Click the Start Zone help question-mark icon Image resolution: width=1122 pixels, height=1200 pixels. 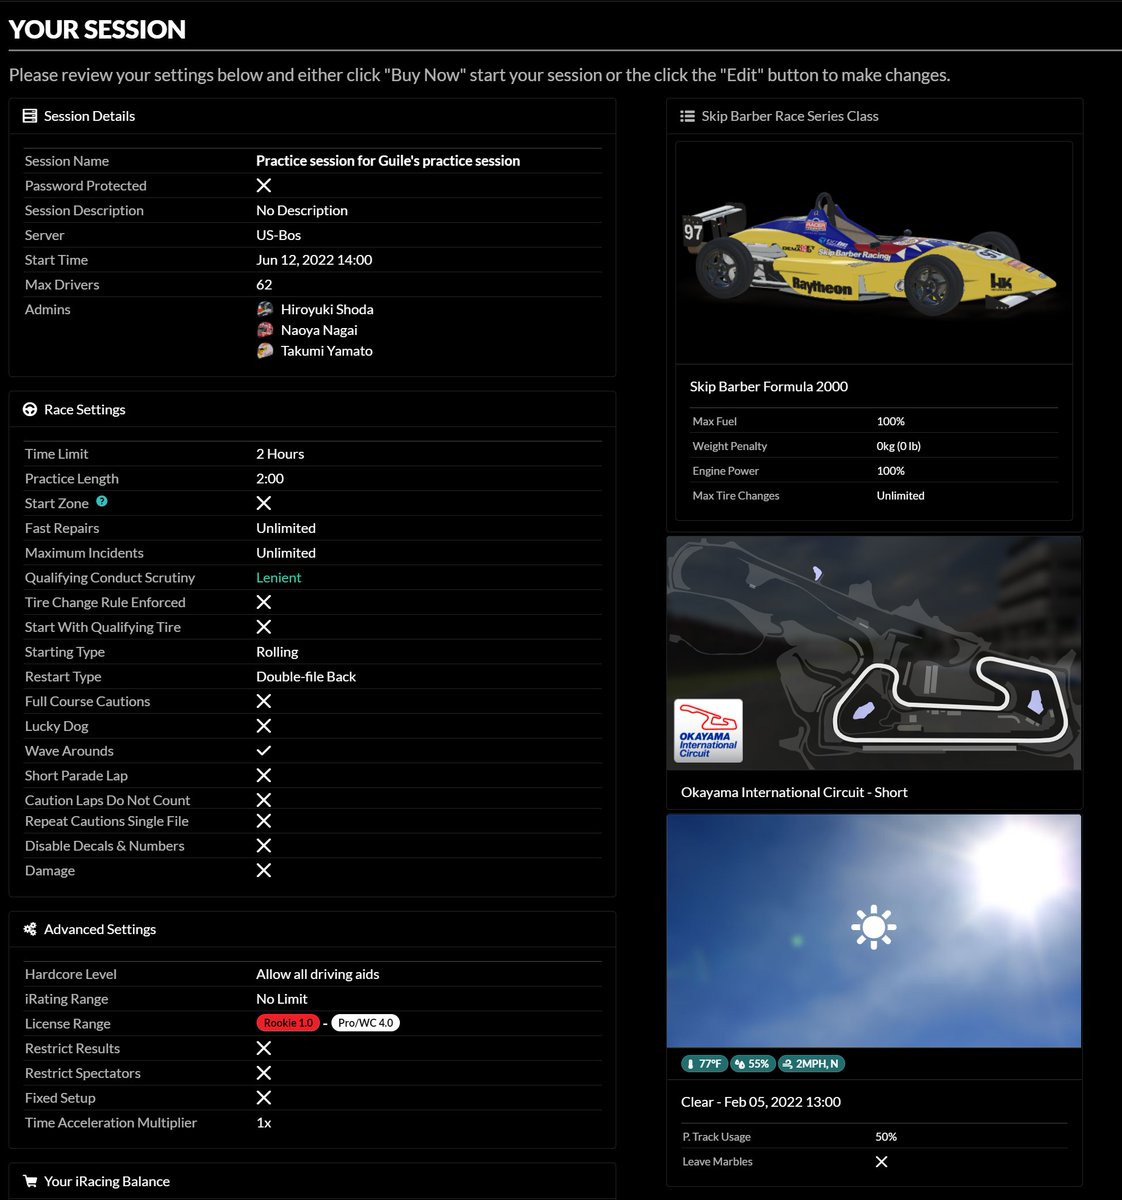point(101,502)
